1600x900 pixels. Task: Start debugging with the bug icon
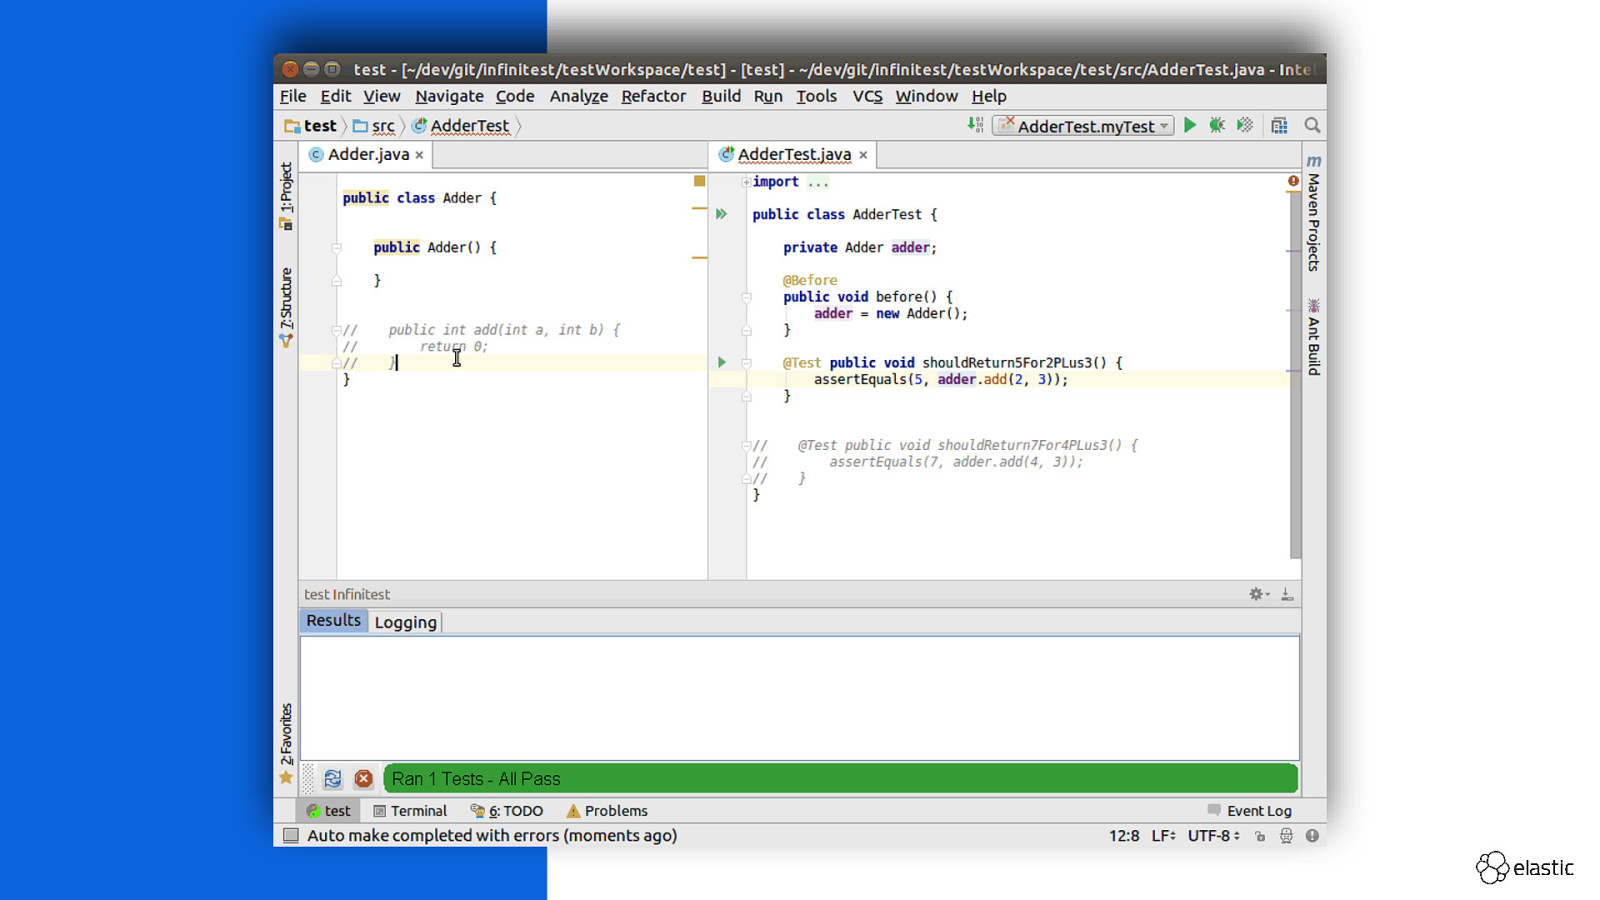(x=1217, y=125)
